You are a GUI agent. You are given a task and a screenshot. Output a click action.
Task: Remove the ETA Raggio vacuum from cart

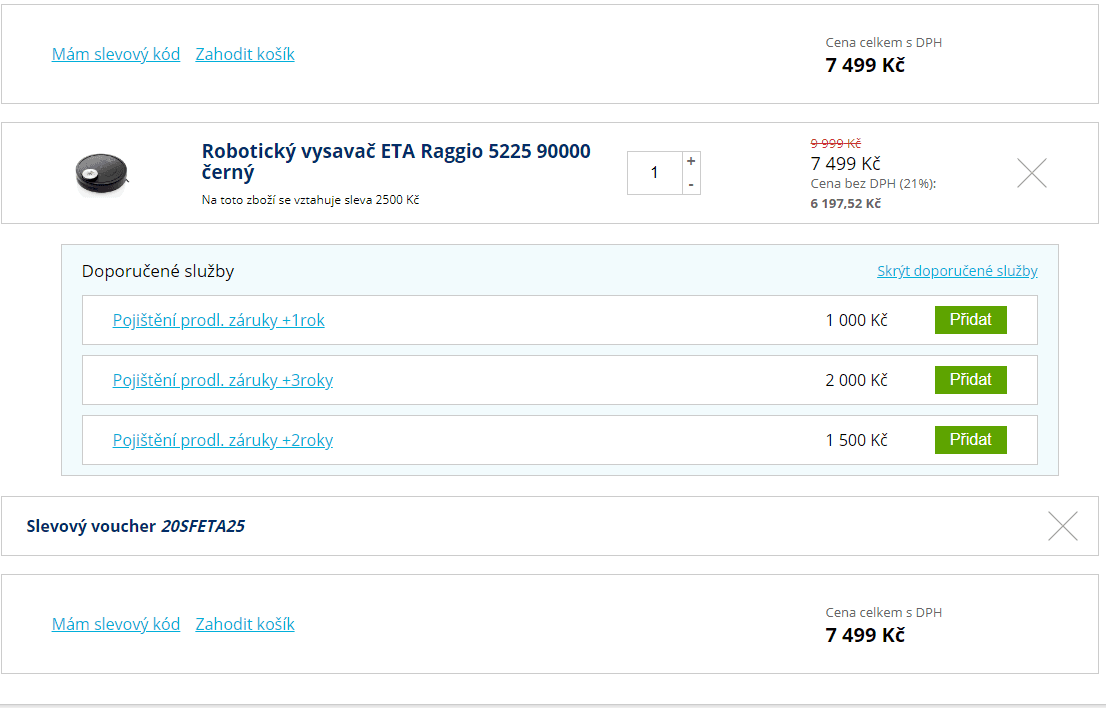point(1032,173)
